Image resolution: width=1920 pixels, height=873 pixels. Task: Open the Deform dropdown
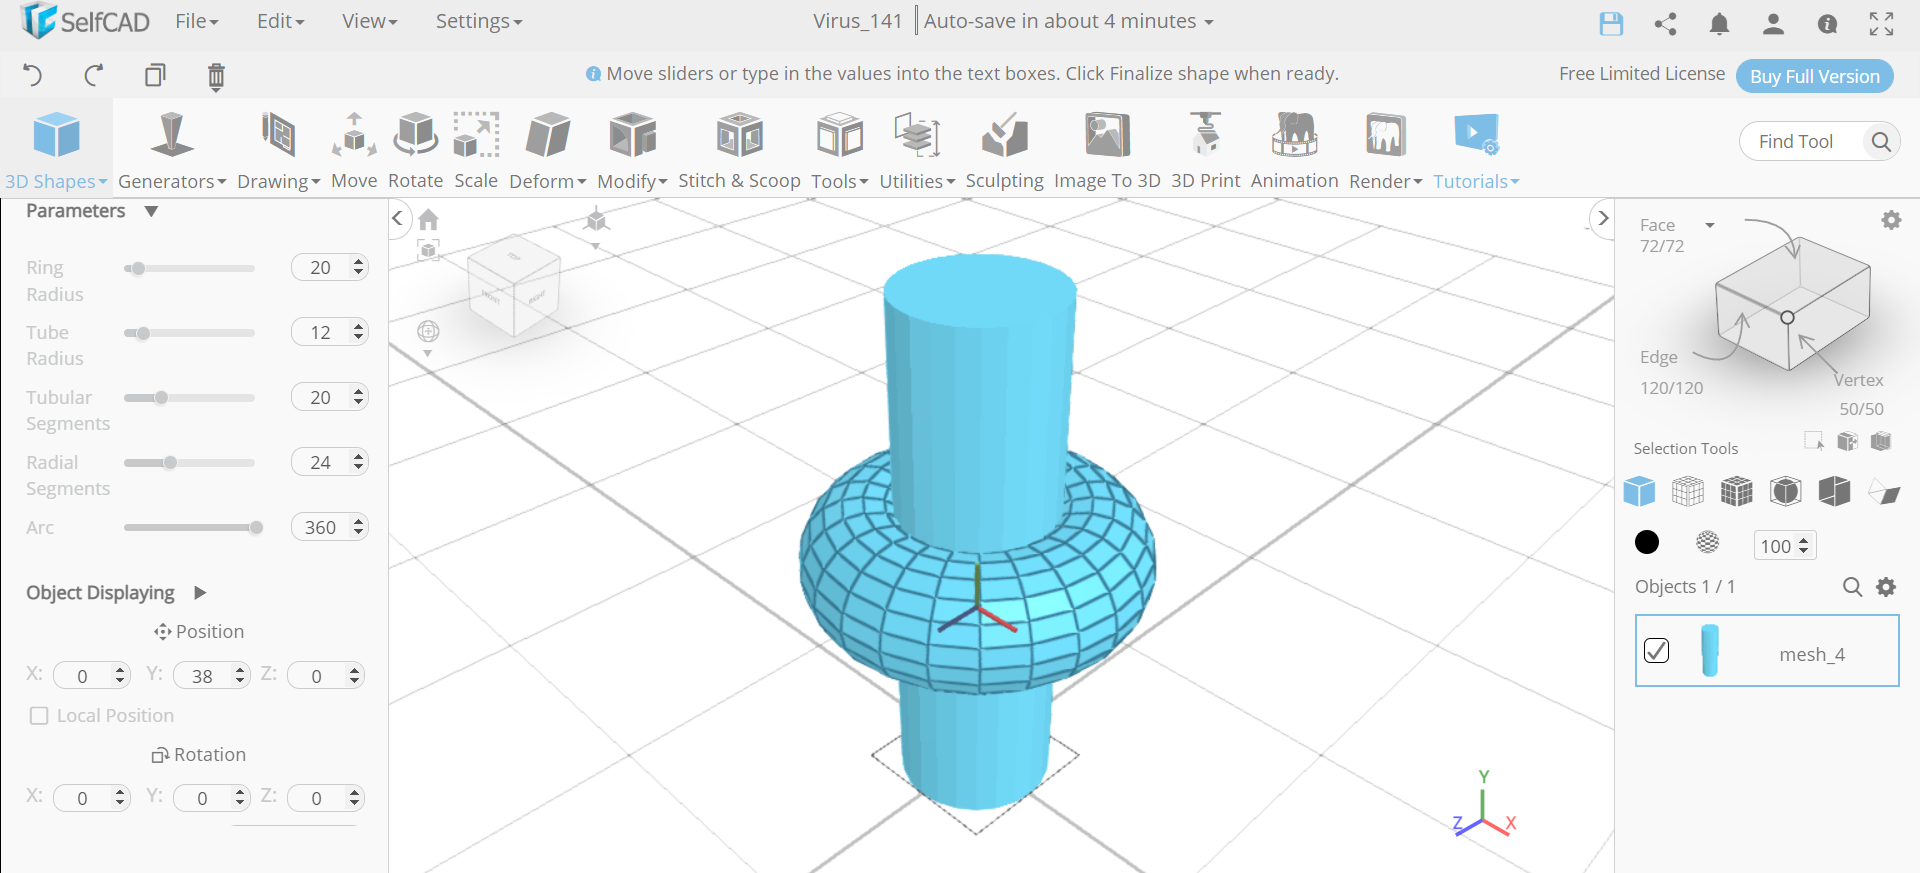pyautogui.click(x=547, y=150)
